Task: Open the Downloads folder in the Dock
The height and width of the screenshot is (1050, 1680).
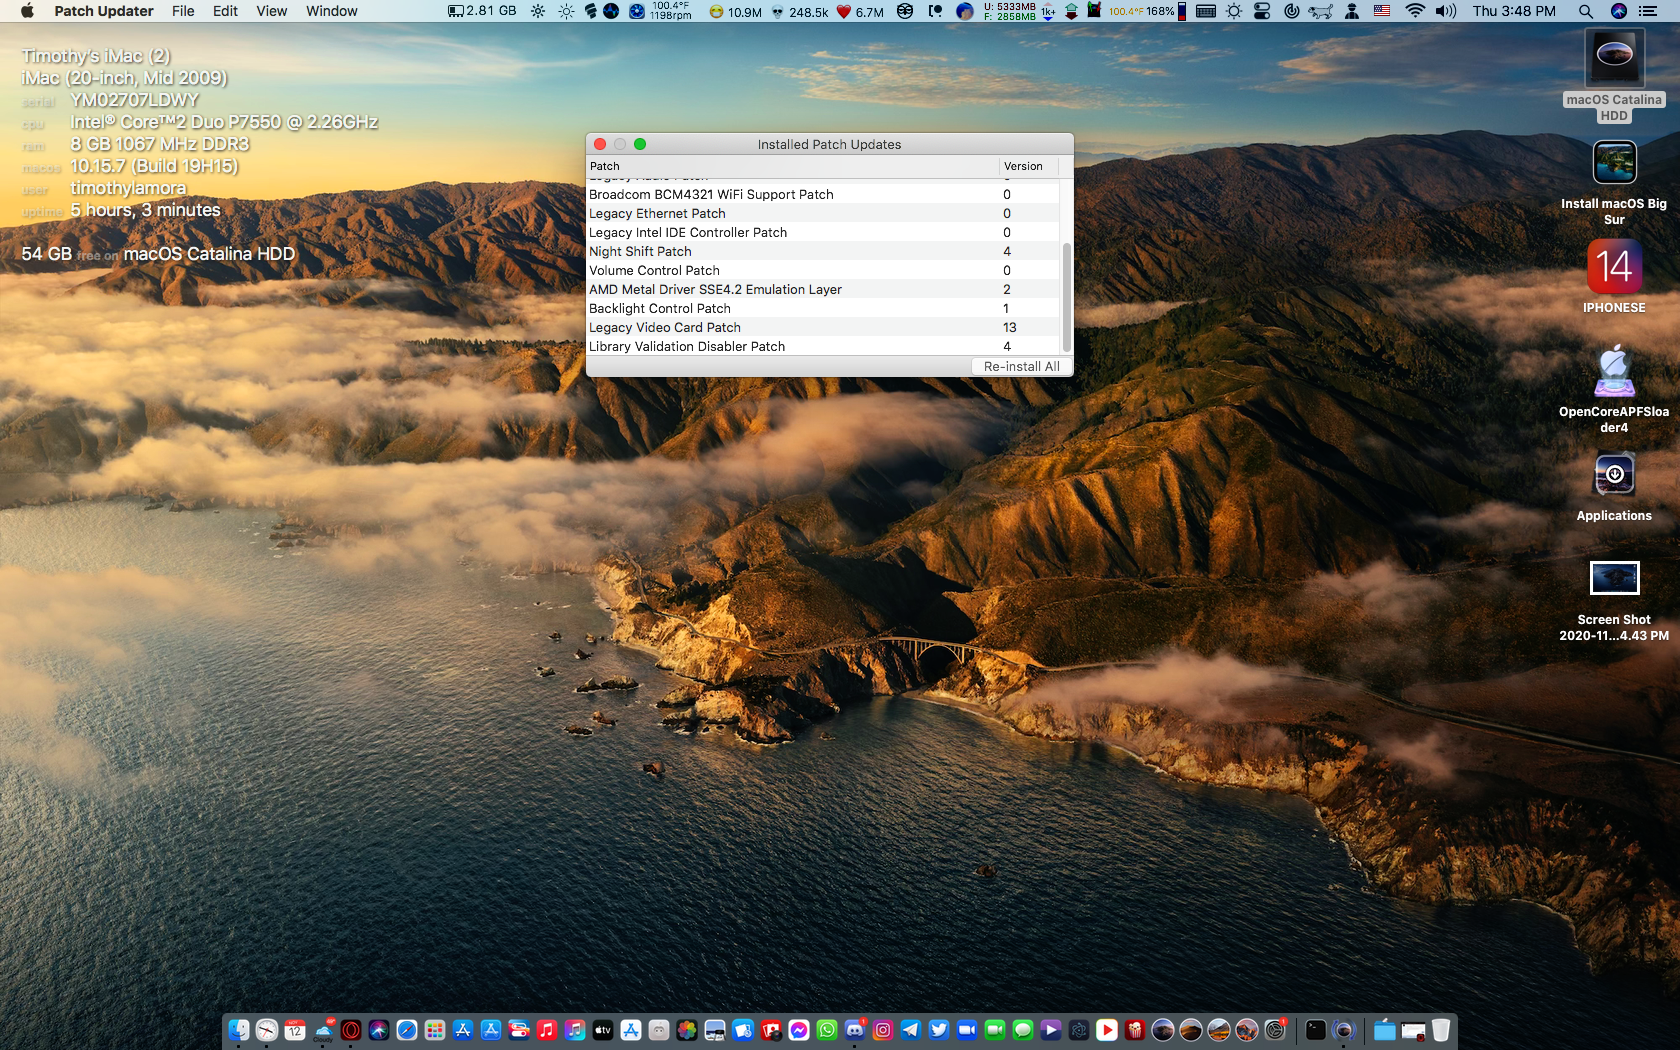Action: pyautogui.click(x=1384, y=1030)
